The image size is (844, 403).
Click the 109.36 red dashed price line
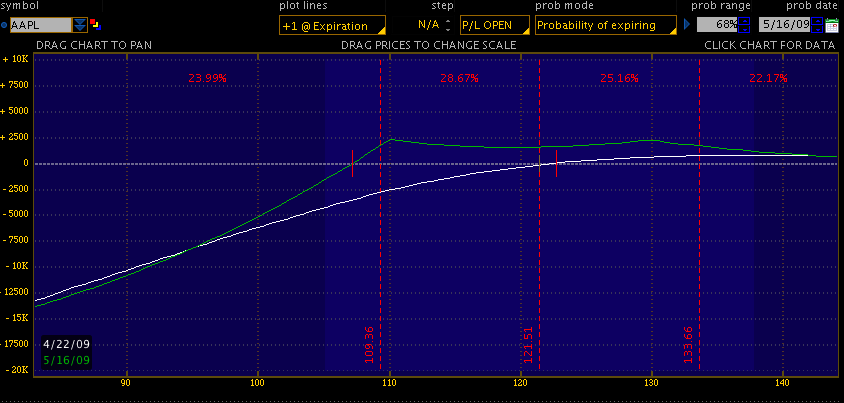tap(381, 250)
